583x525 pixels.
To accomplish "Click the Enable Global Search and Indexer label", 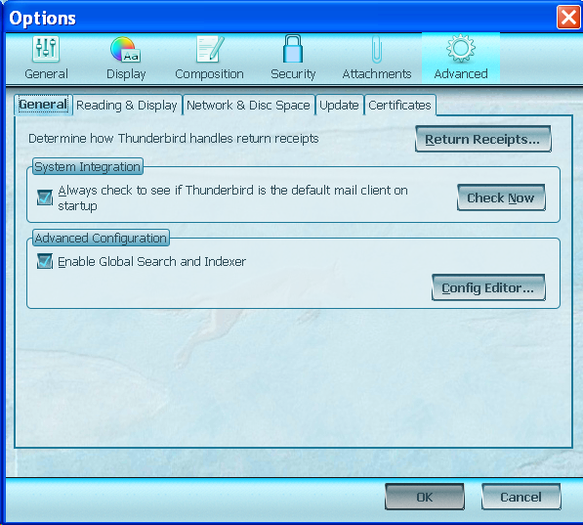I will [152, 262].
